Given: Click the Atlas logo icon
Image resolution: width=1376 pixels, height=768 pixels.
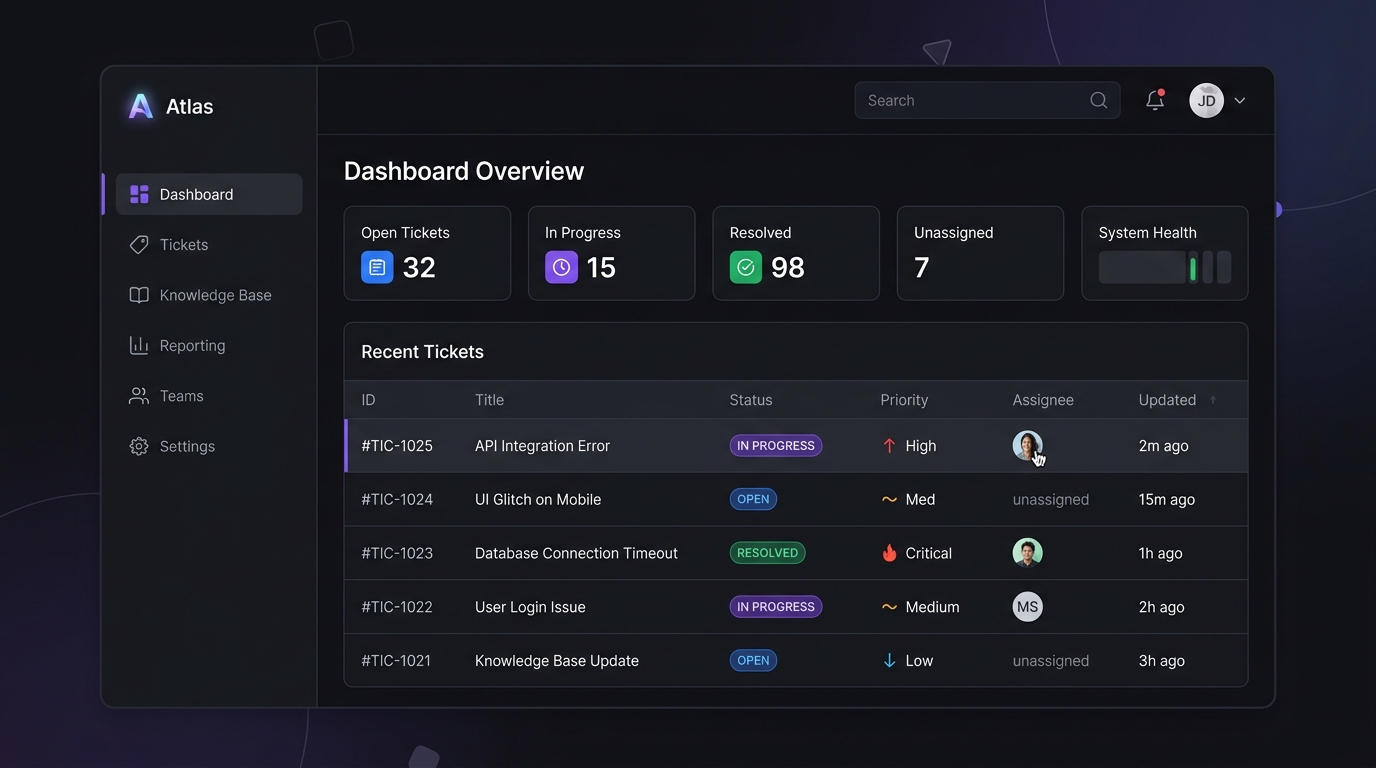Looking at the screenshot, I should pyautogui.click(x=141, y=106).
